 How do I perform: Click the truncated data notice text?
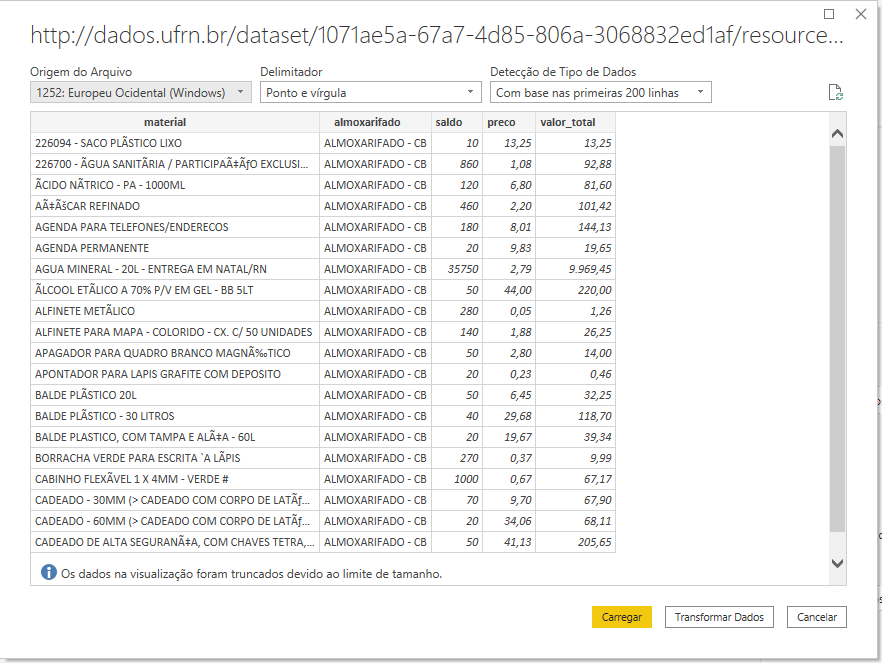[x=251, y=574]
